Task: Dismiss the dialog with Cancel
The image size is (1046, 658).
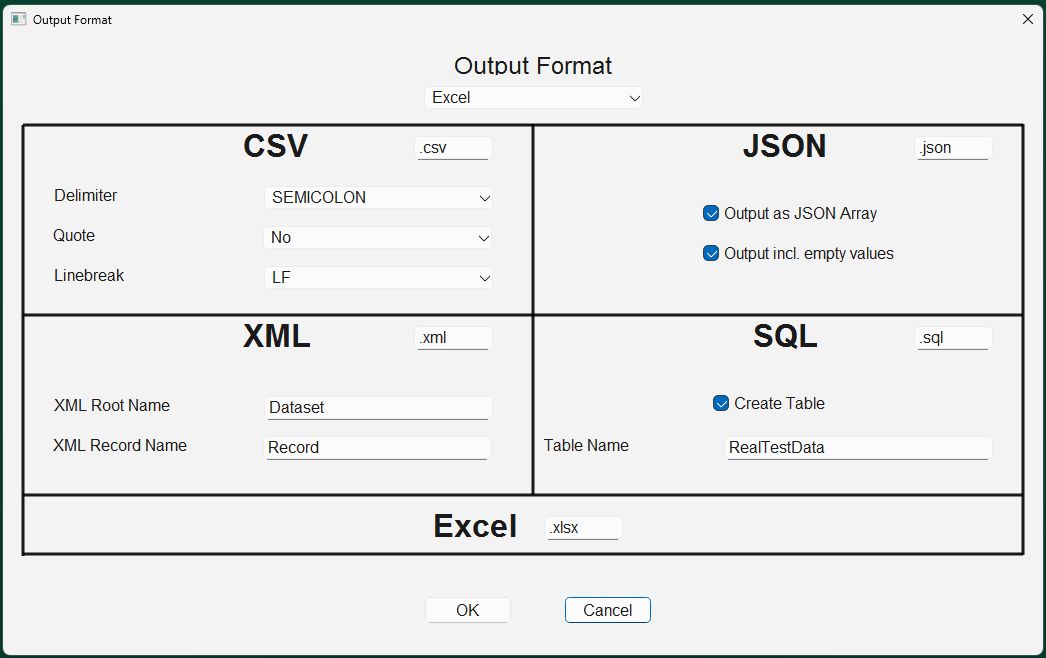Action: (x=608, y=610)
